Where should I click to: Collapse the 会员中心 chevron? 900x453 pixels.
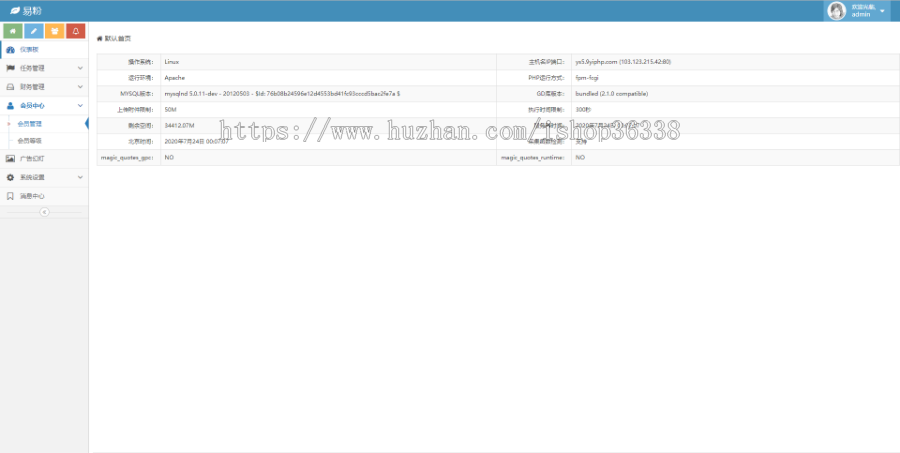click(80, 106)
